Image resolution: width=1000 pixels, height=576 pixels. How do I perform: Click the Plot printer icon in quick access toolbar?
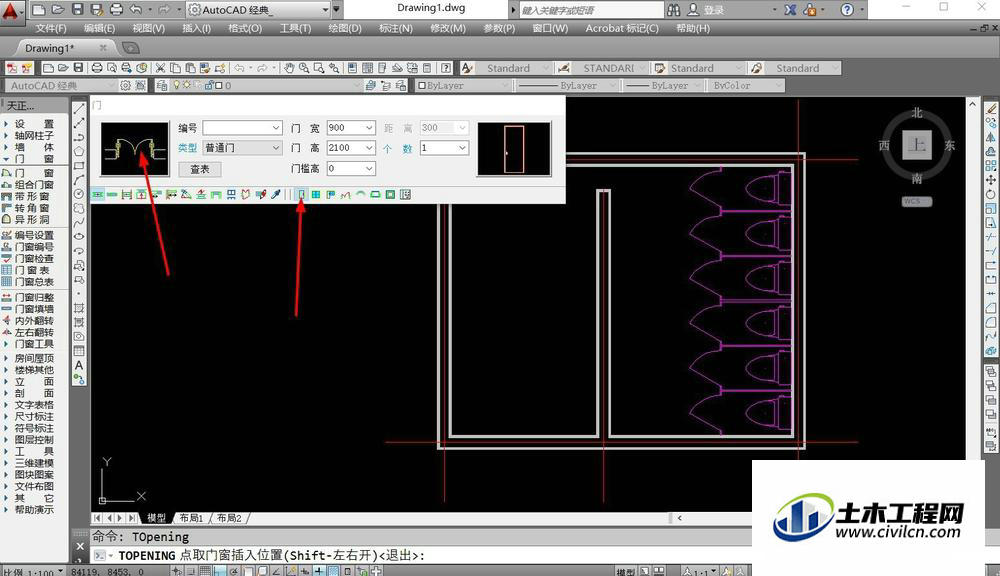117,10
